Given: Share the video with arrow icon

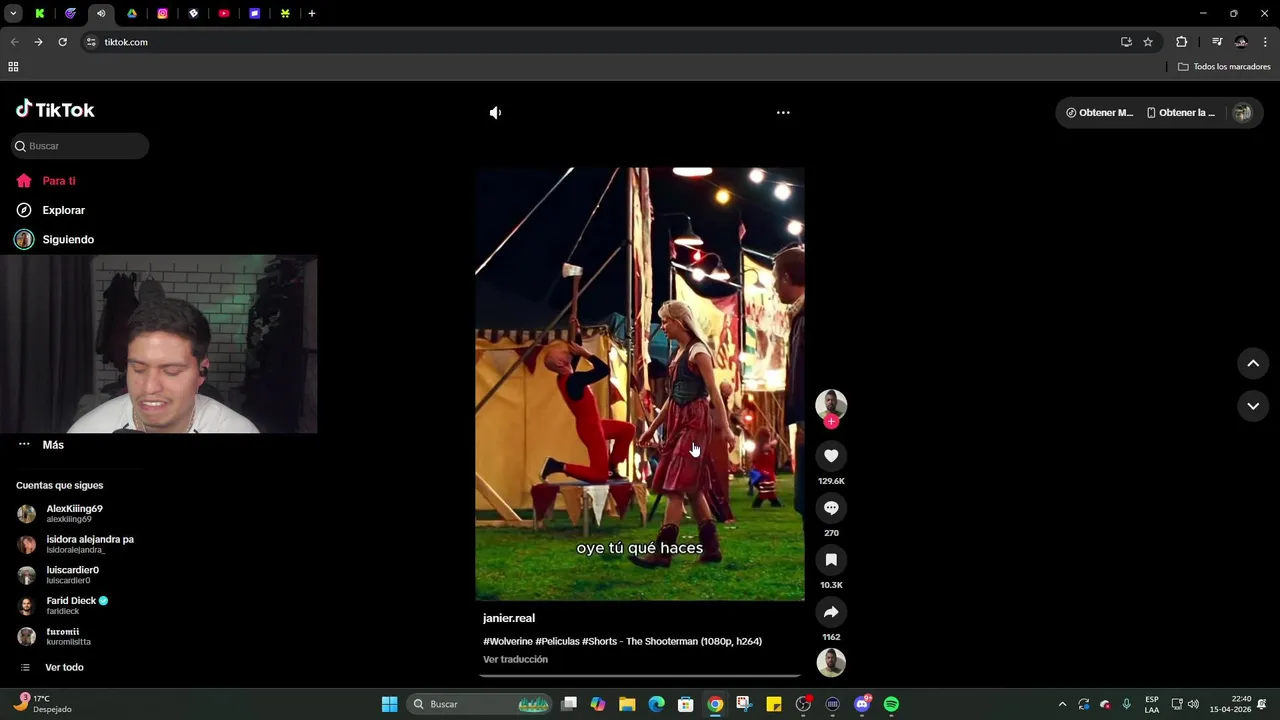Looking at the screenshot, I should point(831,612).
